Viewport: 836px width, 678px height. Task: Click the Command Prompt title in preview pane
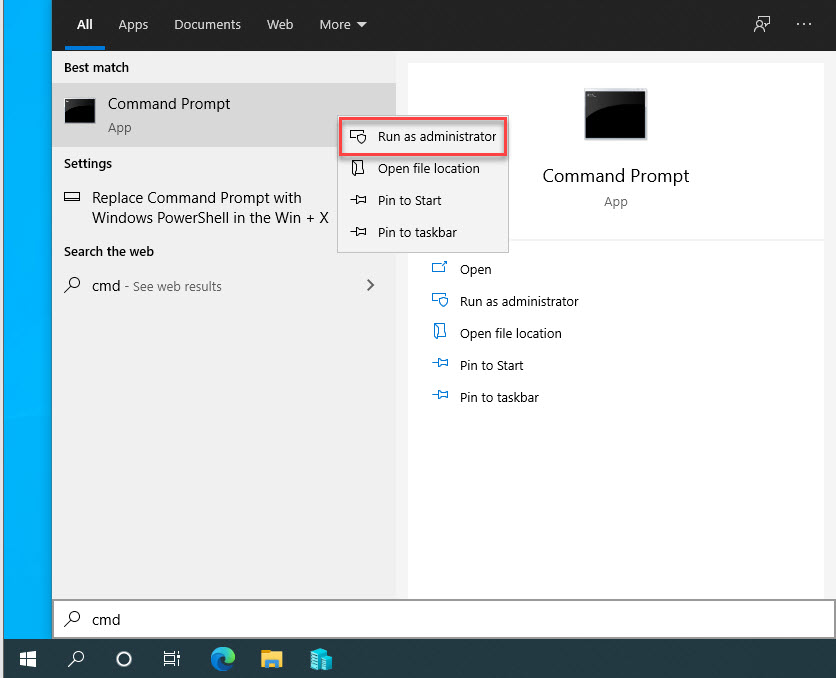pos(616,176)
